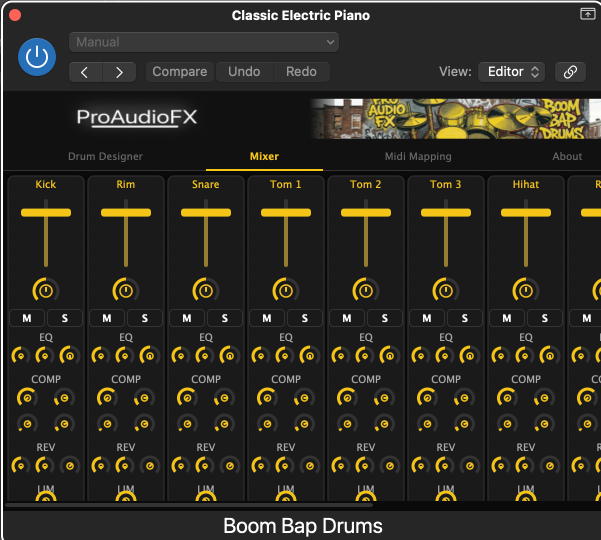Click the window expand icon in title bar
Image resolution: width=601 pixels, height=540 pixels.
pyautogui.click(x=588, y=14)
